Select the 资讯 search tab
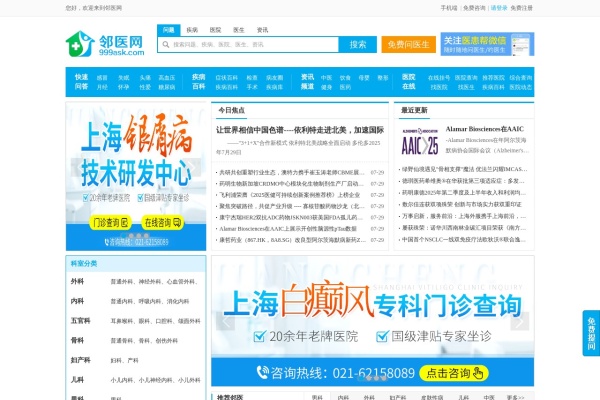Screen dimensions: 600x400 (262, 30)
